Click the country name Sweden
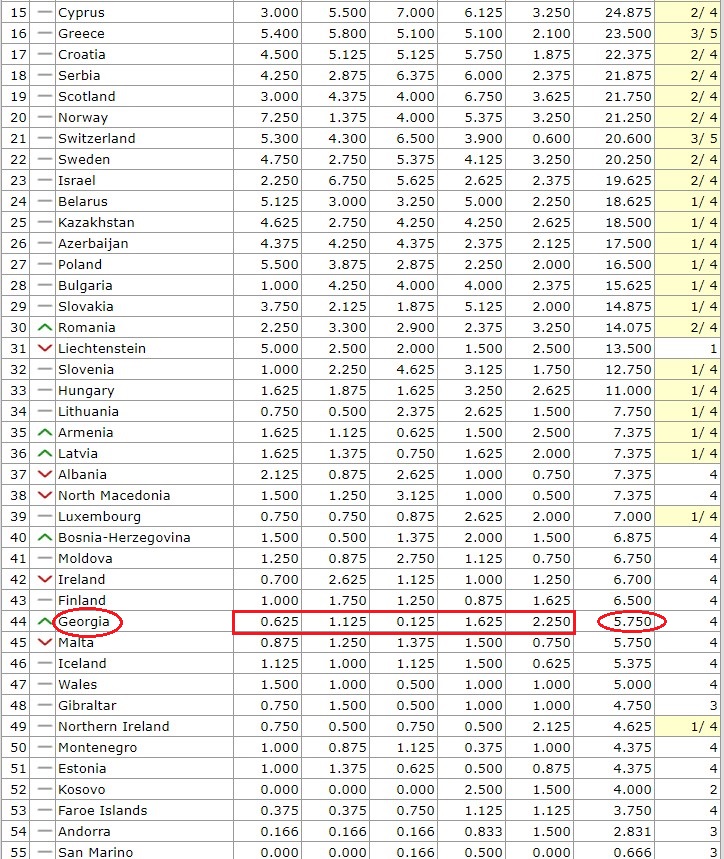This screenshot has height=859, width=724. (84, 159)
